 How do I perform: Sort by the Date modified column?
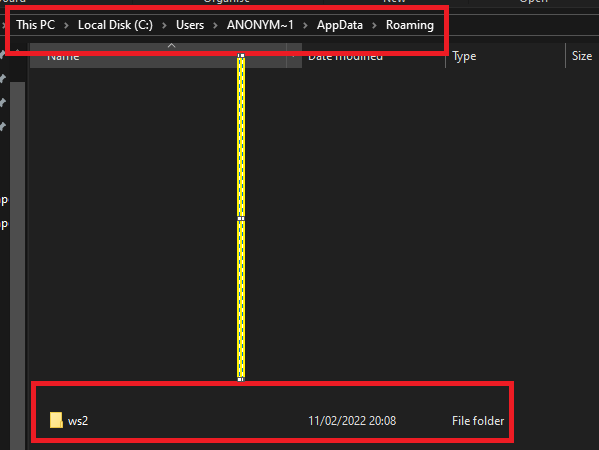coord(373,56)
